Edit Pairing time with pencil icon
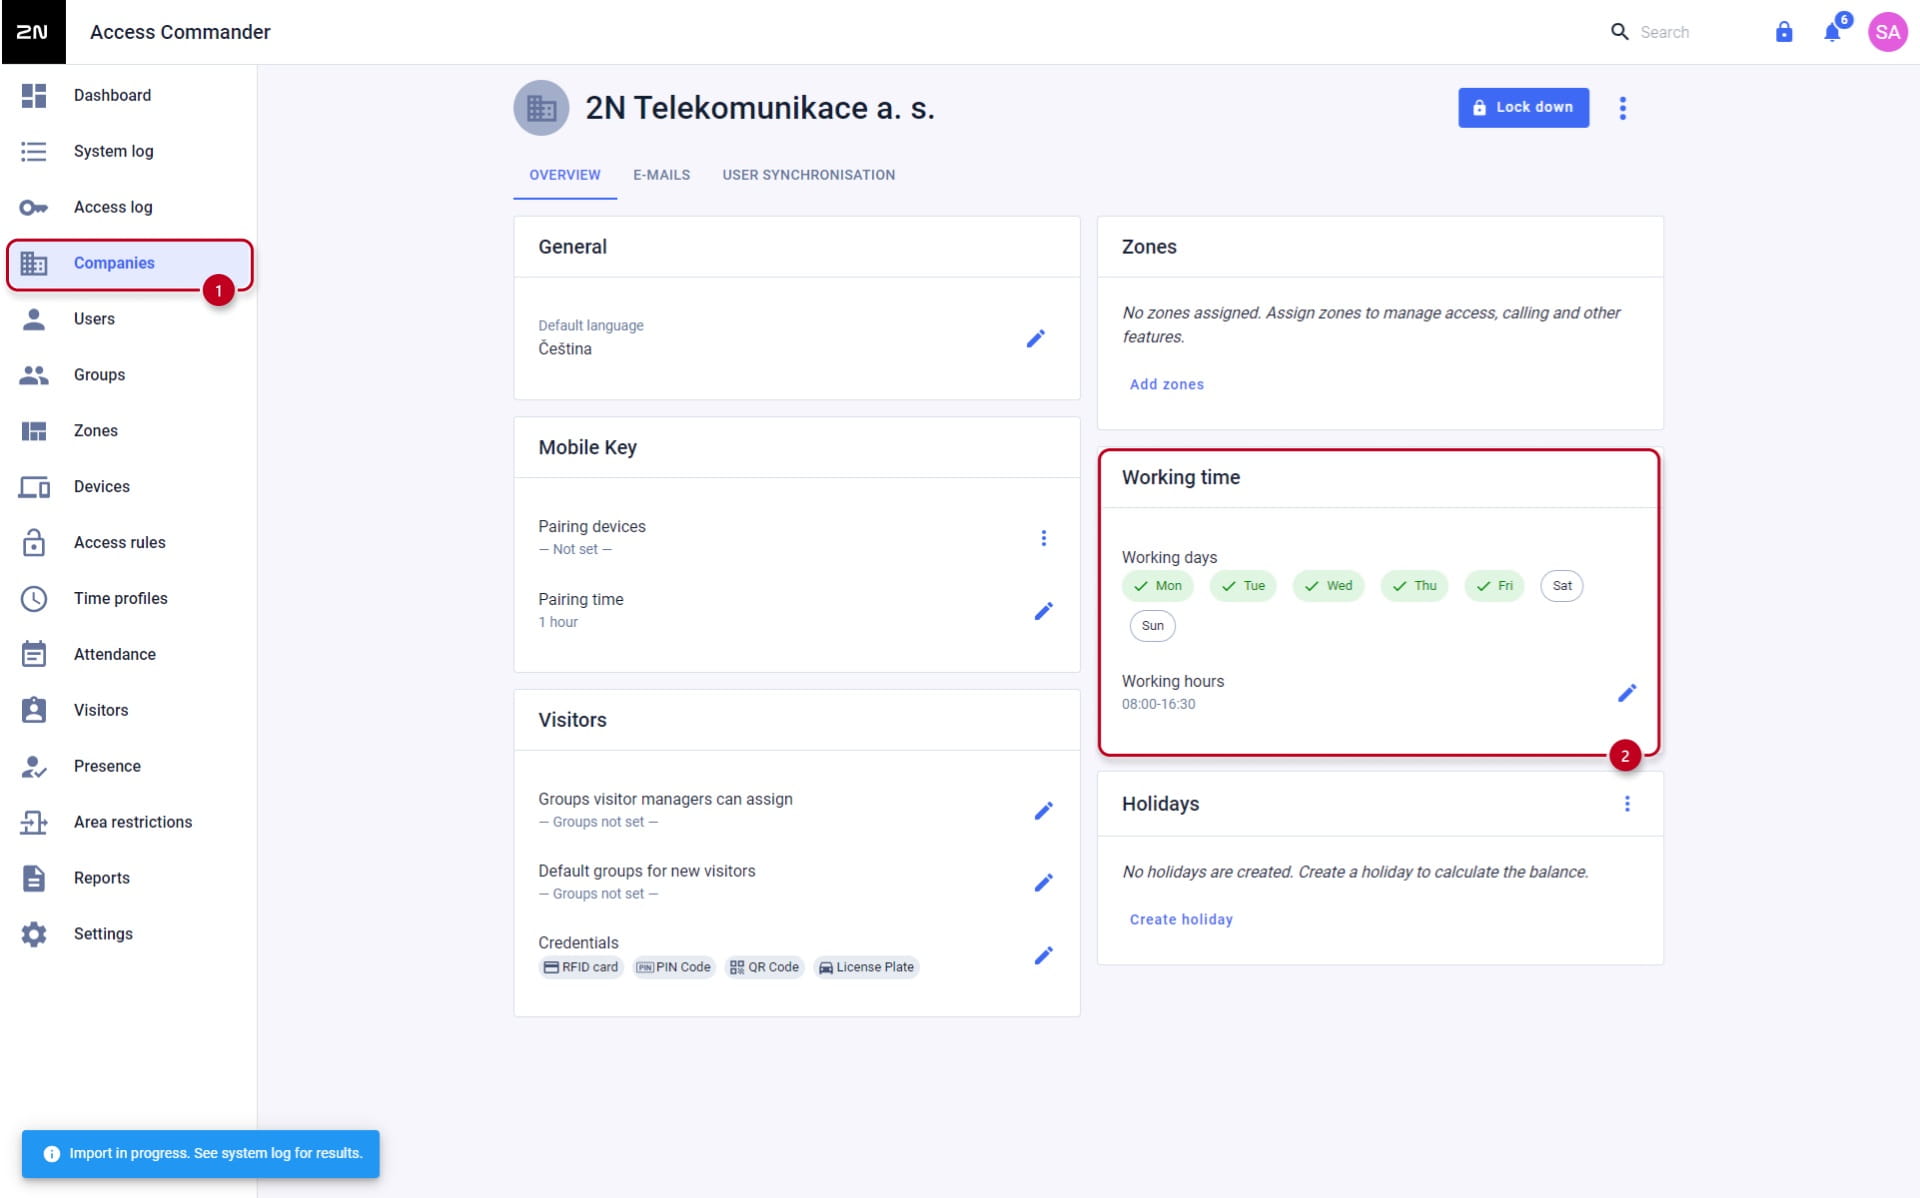The height and width of the screenshot is (1198, 1920). click(x=1043, y=611)
